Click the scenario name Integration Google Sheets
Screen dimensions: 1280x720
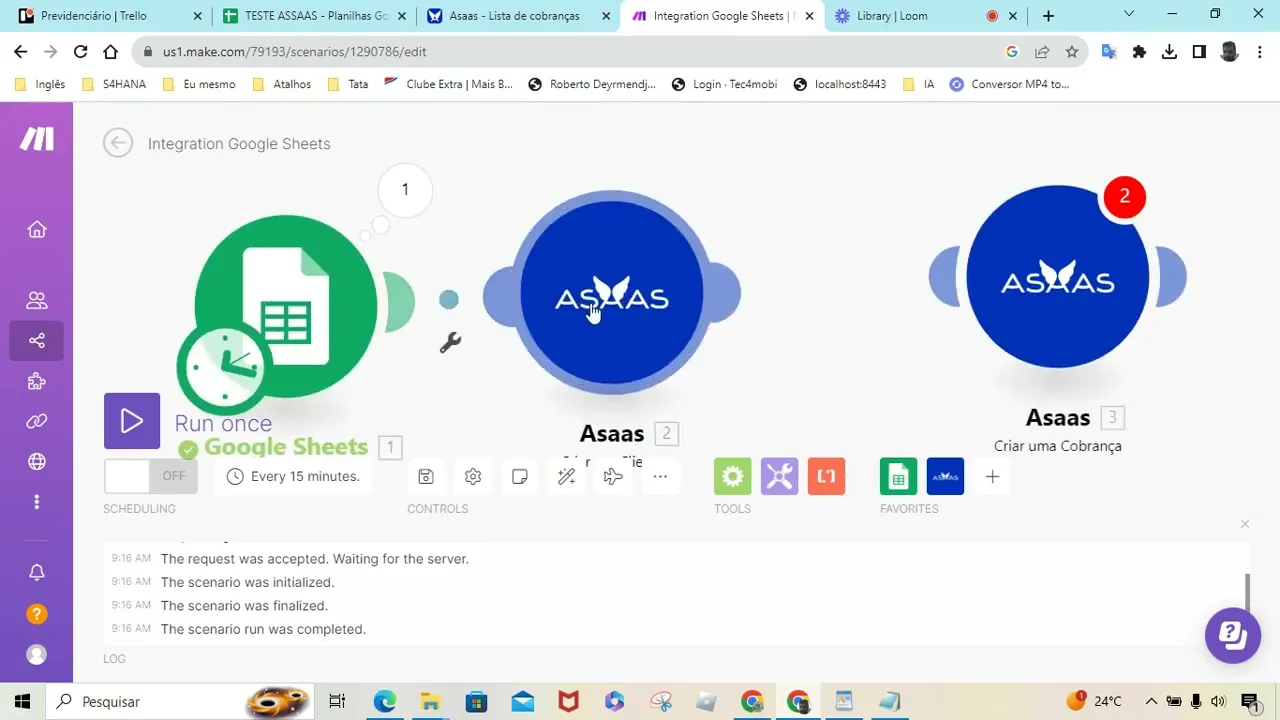click(x=239, y=144)
